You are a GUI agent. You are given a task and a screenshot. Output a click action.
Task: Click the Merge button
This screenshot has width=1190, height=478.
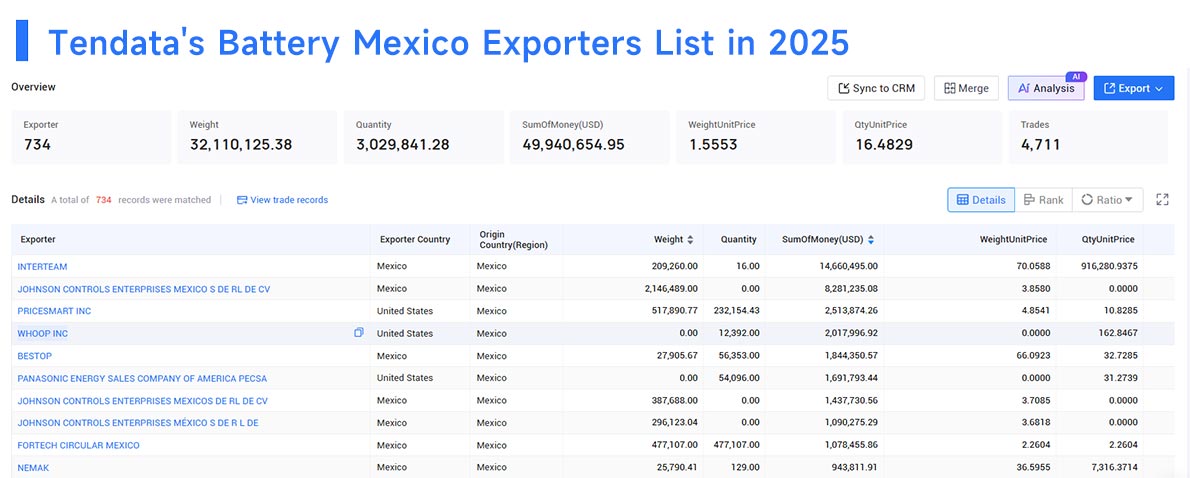(x=966, y=88)
